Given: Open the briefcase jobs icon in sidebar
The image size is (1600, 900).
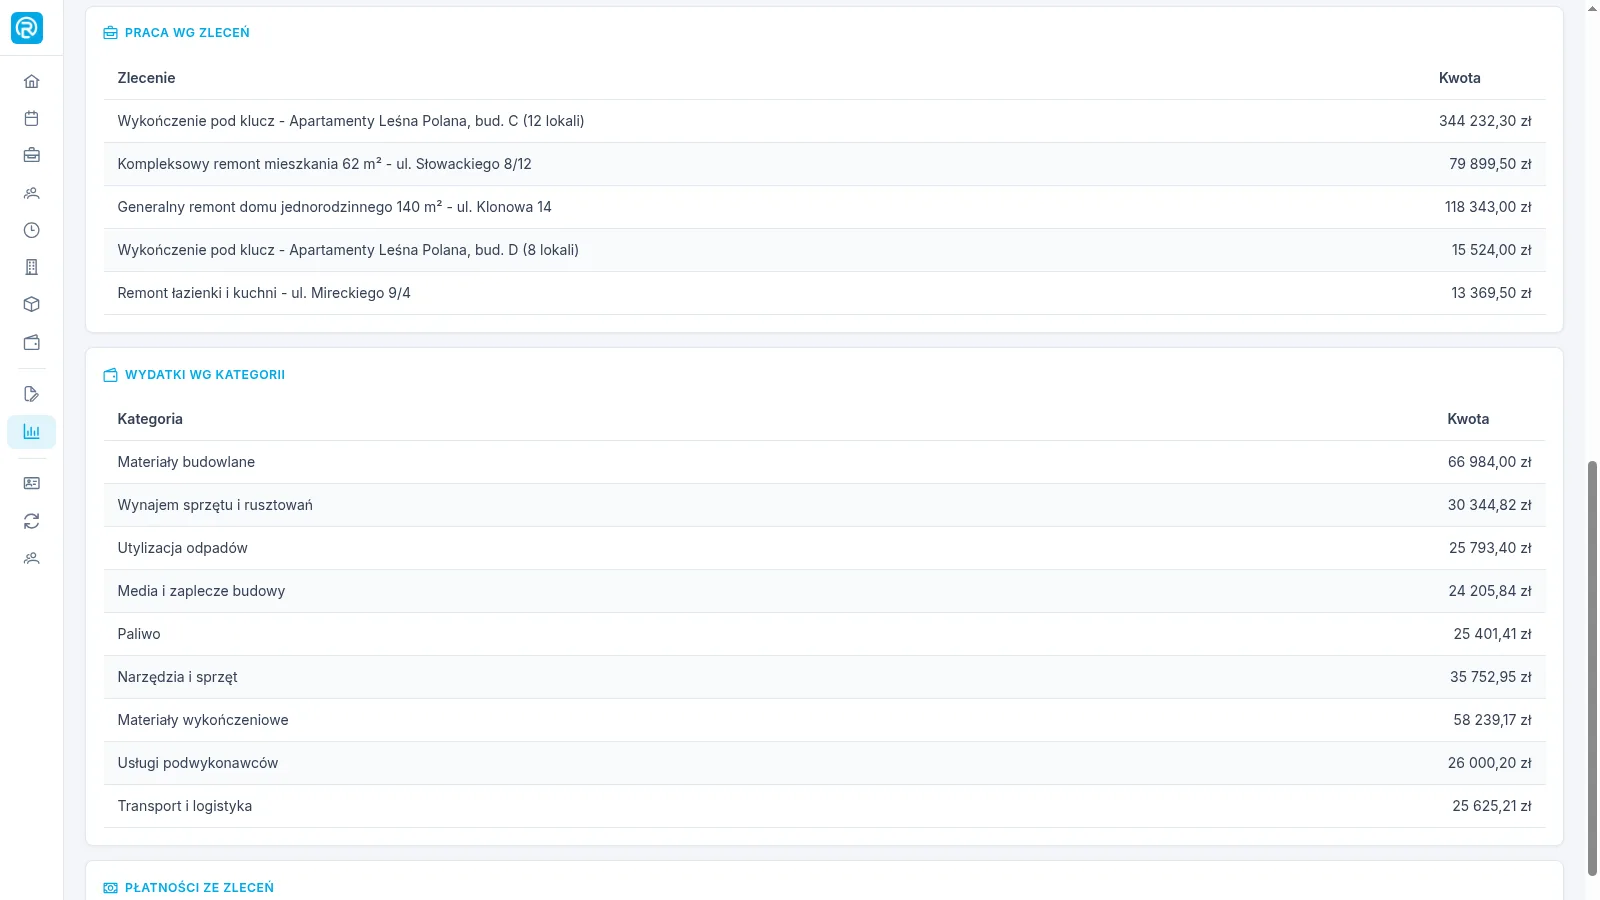Looking at the screenshot, I should [31, 155].
